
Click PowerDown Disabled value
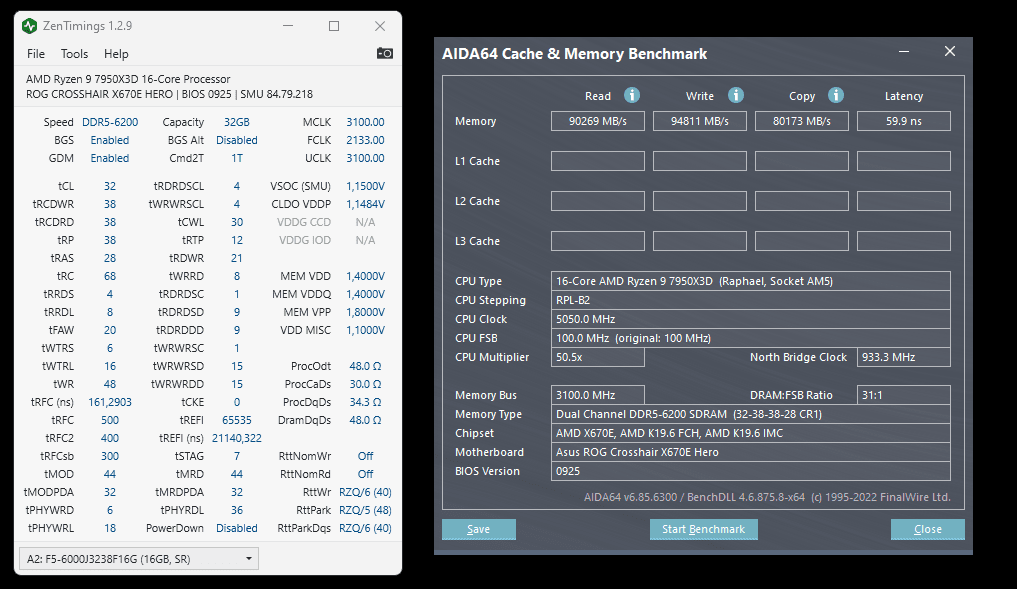pos(237,529)
